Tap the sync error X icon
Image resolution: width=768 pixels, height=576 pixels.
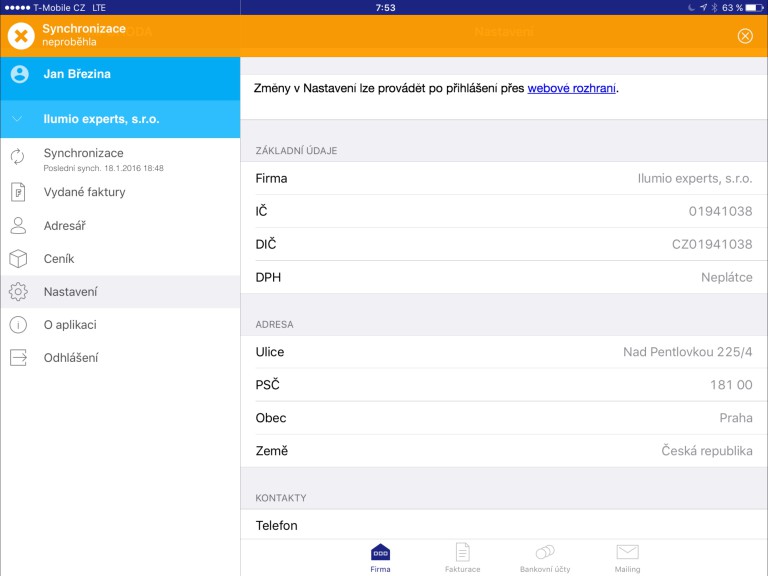[x=21, y=36]
